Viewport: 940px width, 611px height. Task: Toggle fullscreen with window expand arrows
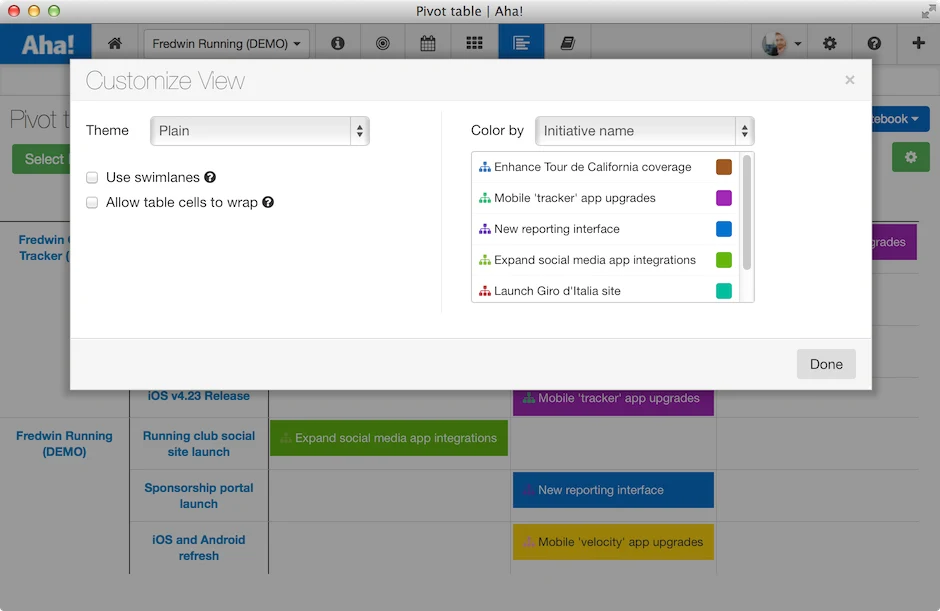pyautogui.click(x=928, y=11)
